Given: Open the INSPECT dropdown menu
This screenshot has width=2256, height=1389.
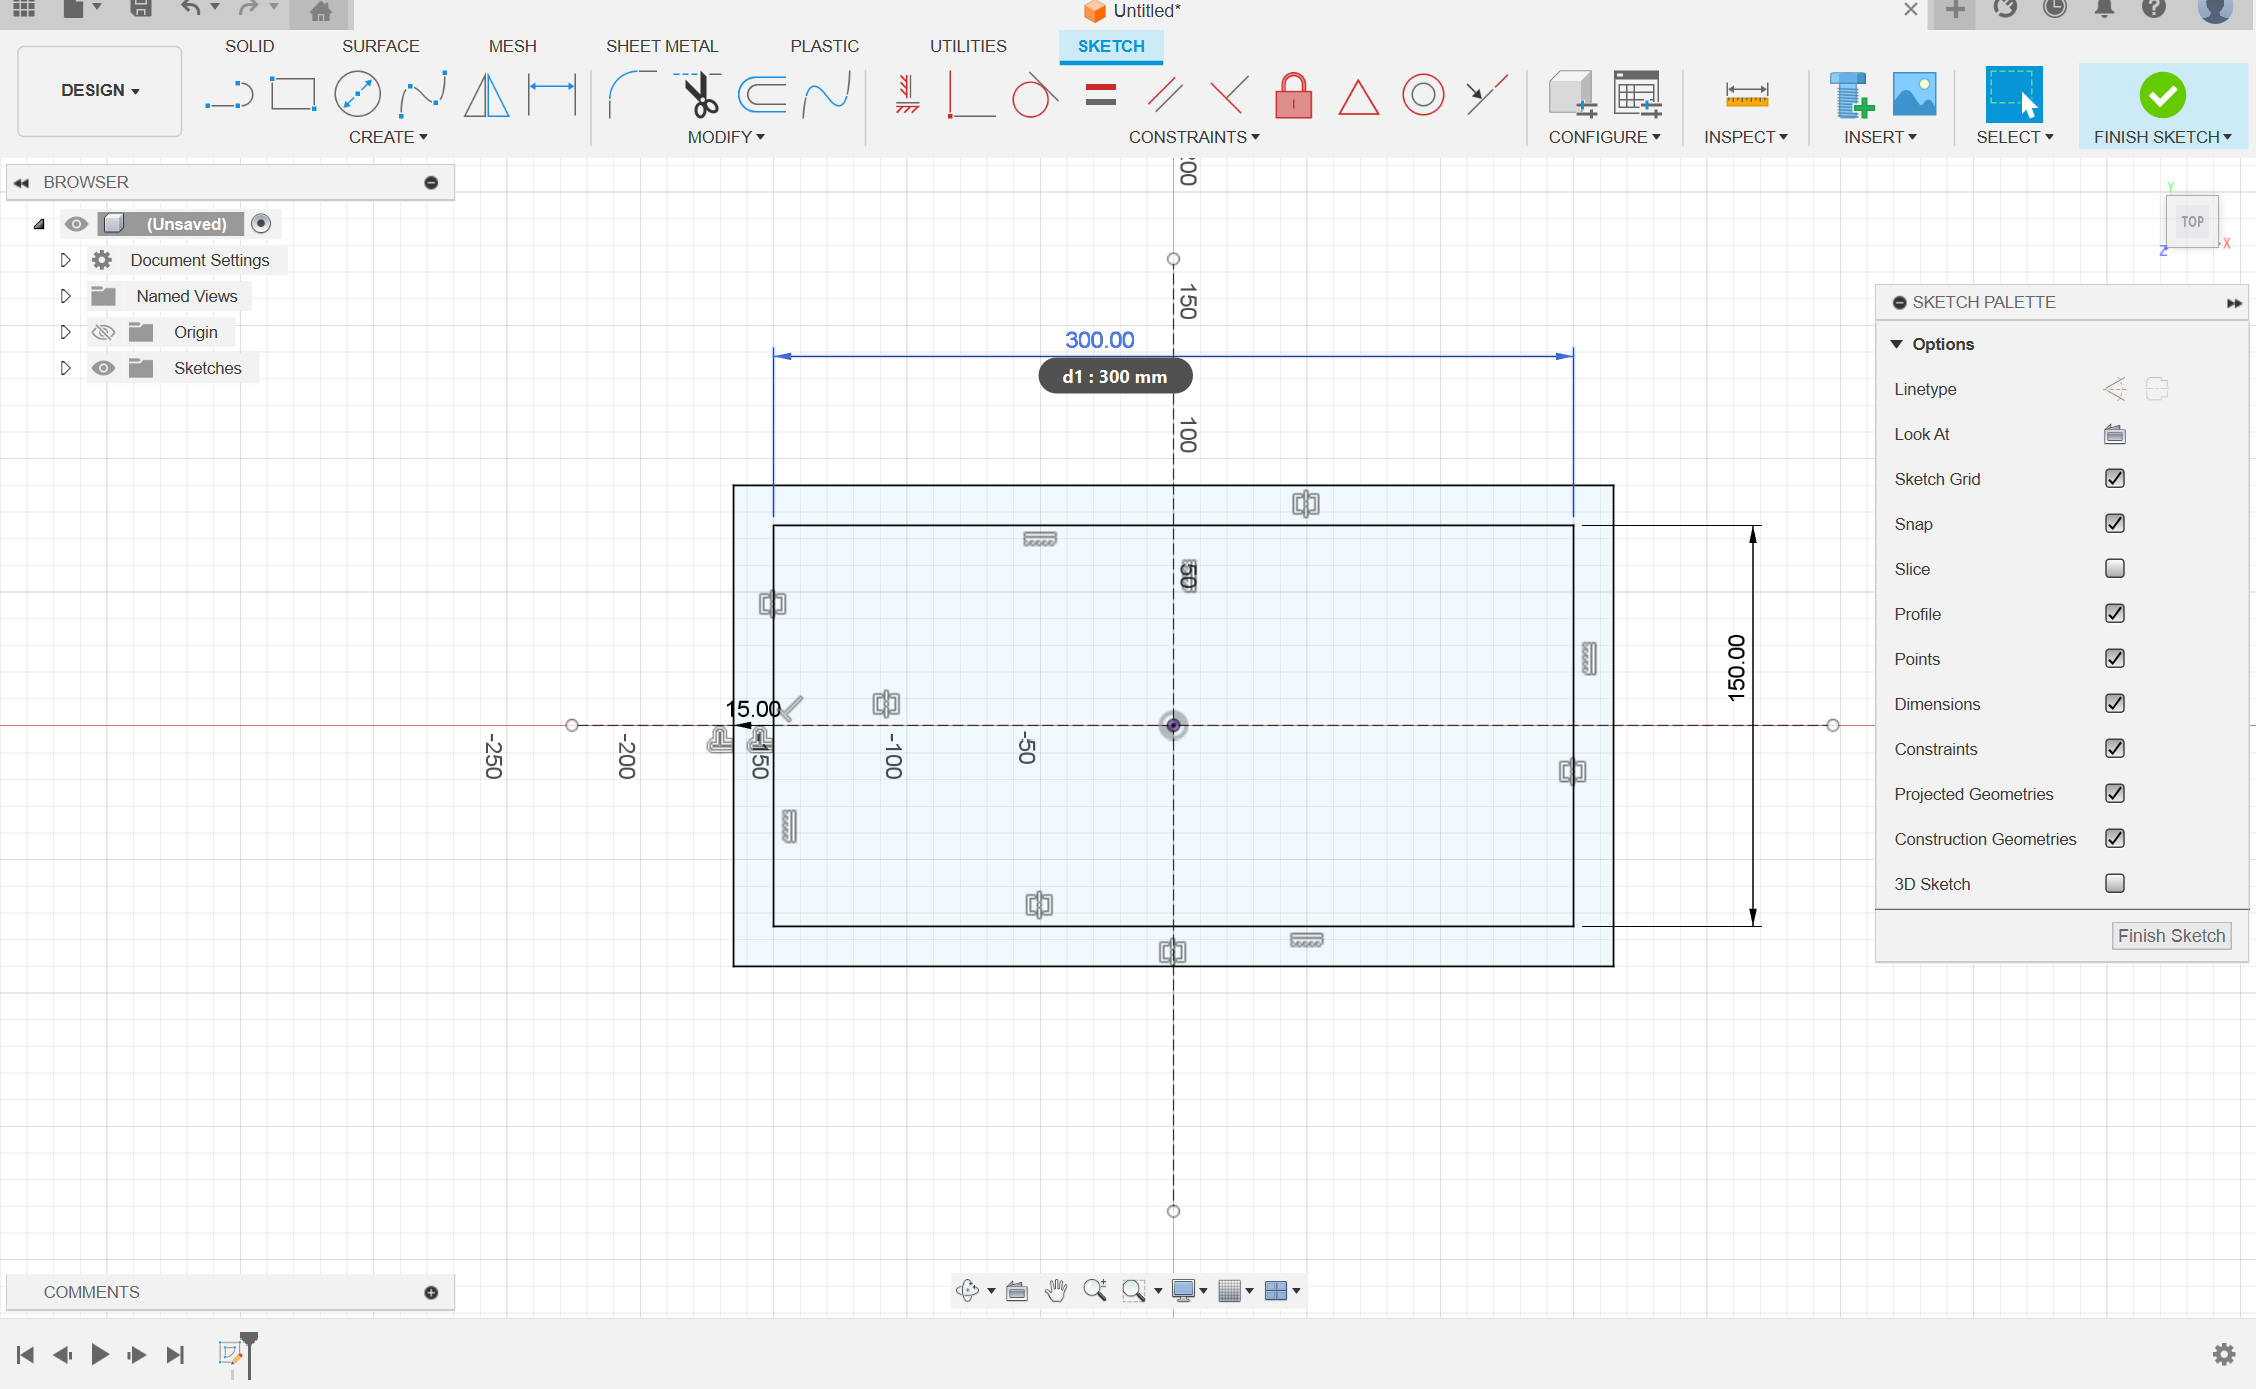Looking at the screenshot, I should 1746,137.
